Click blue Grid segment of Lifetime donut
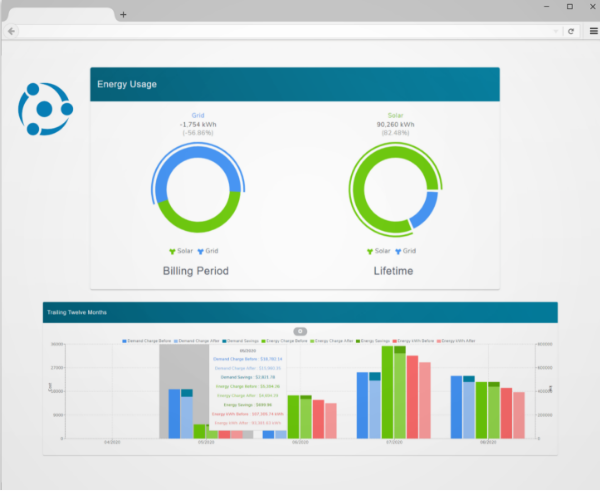 pos(427,210)
